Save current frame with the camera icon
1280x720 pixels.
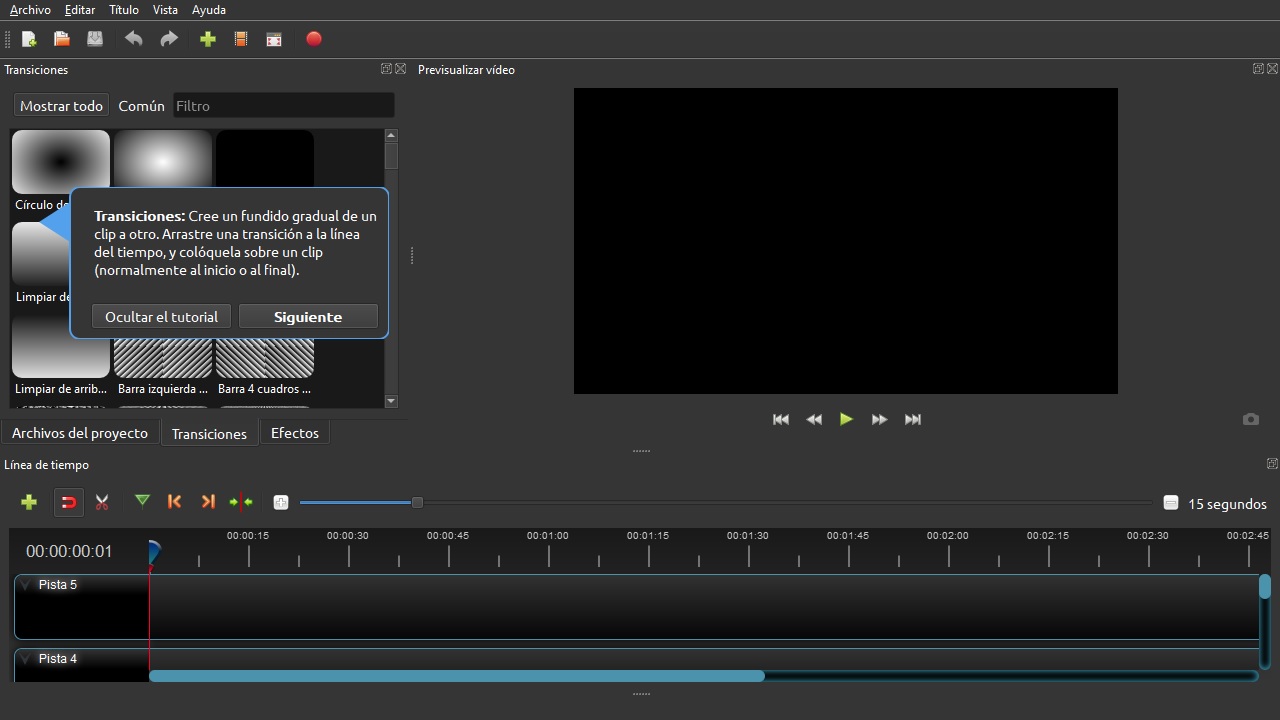click(1251, 419)
